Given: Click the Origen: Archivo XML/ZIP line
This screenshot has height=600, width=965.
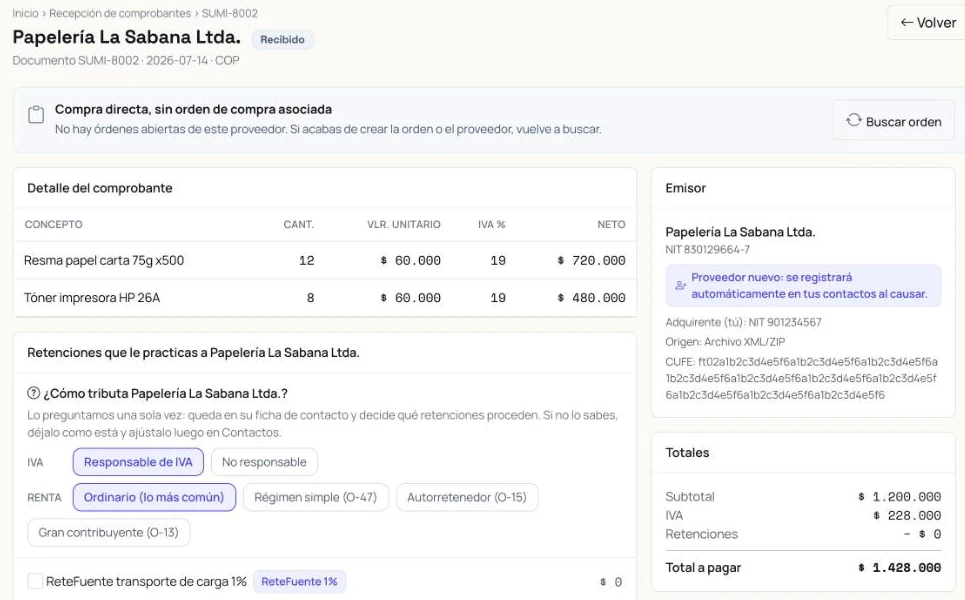Looking at the screenshot, I should point(725,342).
